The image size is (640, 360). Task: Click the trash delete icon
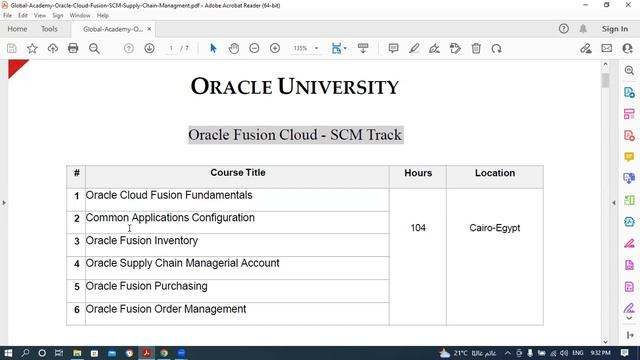pyautogui.click(x=476, y=49)
